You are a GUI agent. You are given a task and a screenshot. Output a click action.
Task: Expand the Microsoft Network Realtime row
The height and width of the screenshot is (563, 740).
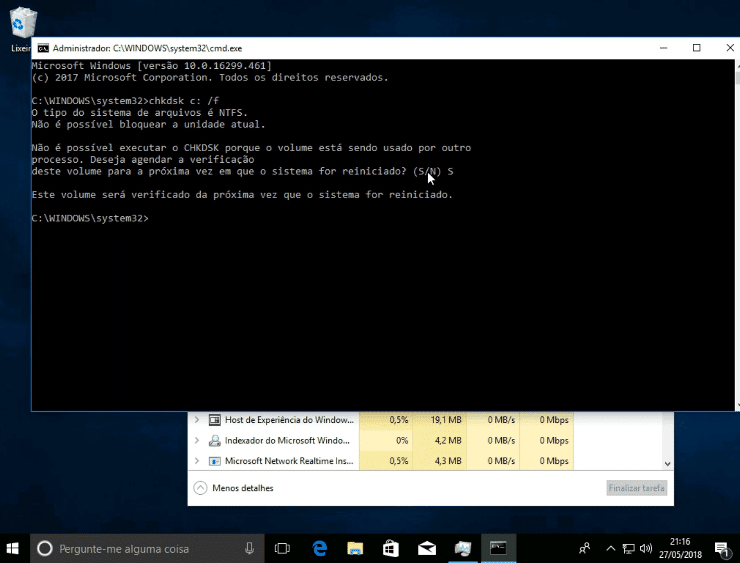[197, 461]
